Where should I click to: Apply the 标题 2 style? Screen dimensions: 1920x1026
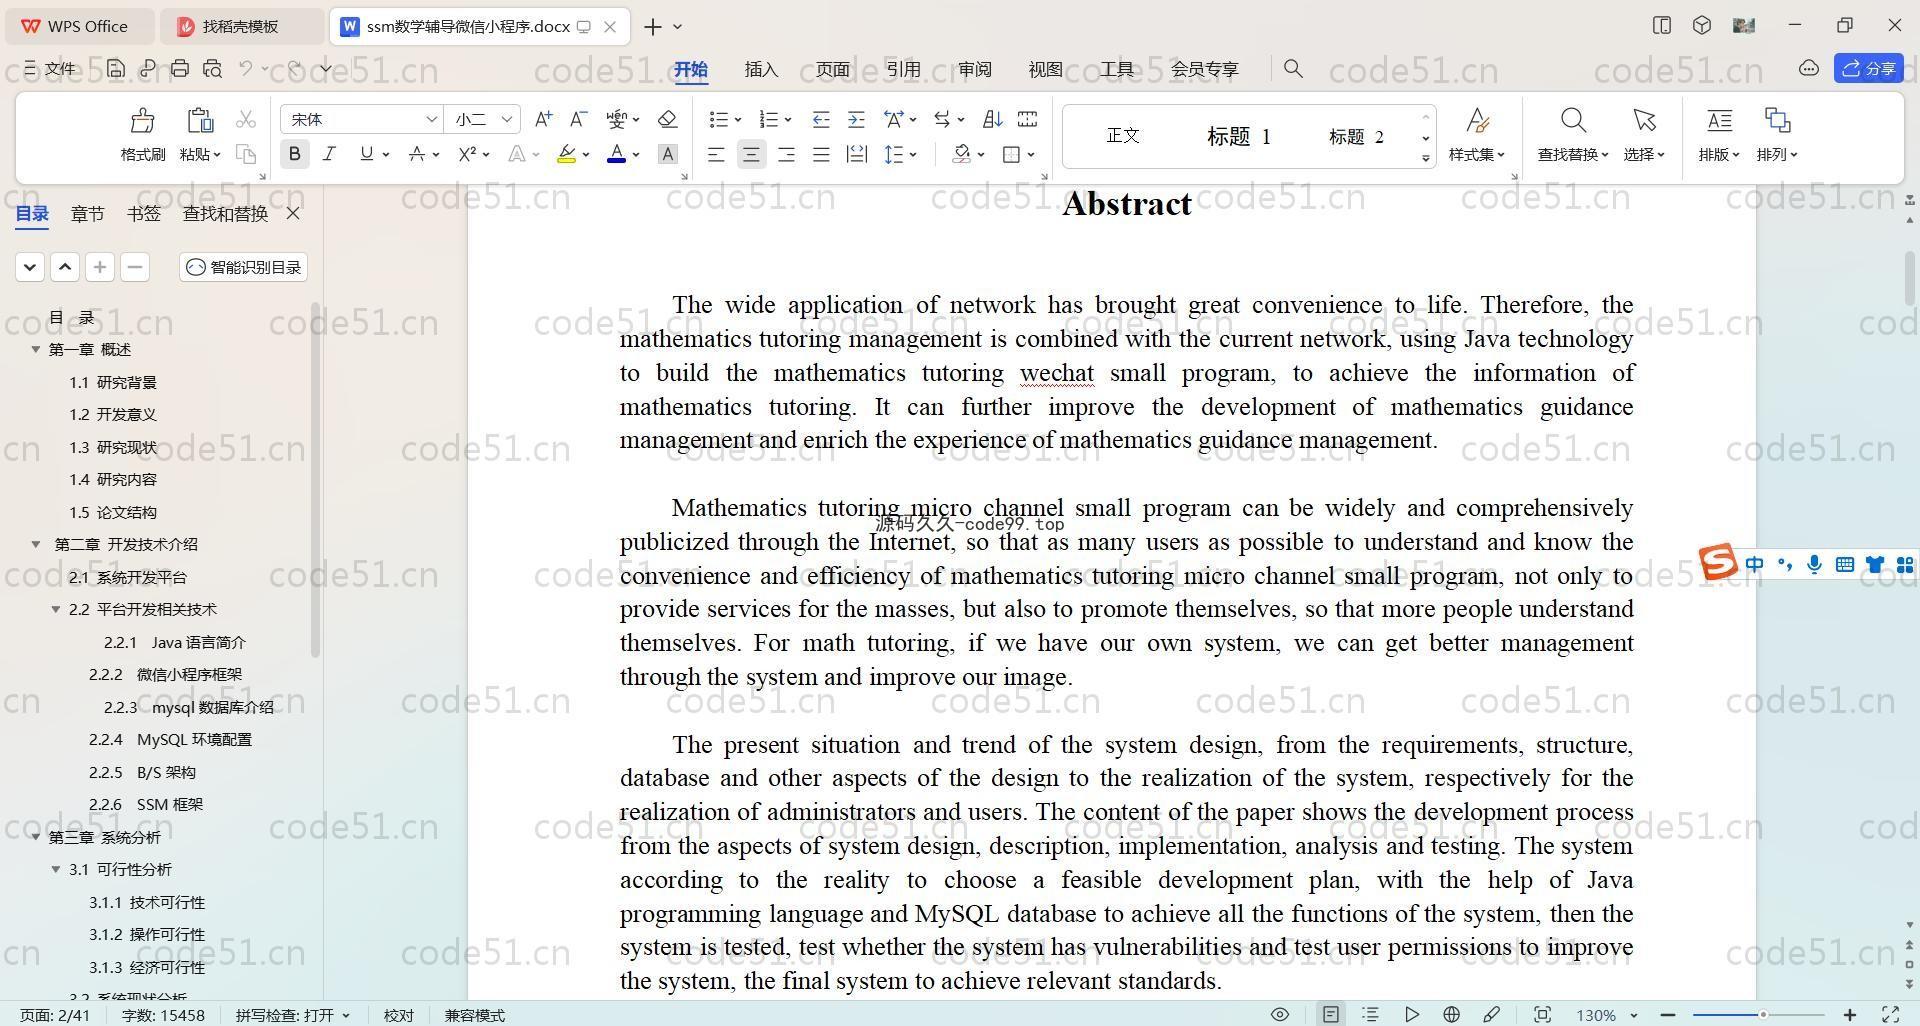point(1356,136)
